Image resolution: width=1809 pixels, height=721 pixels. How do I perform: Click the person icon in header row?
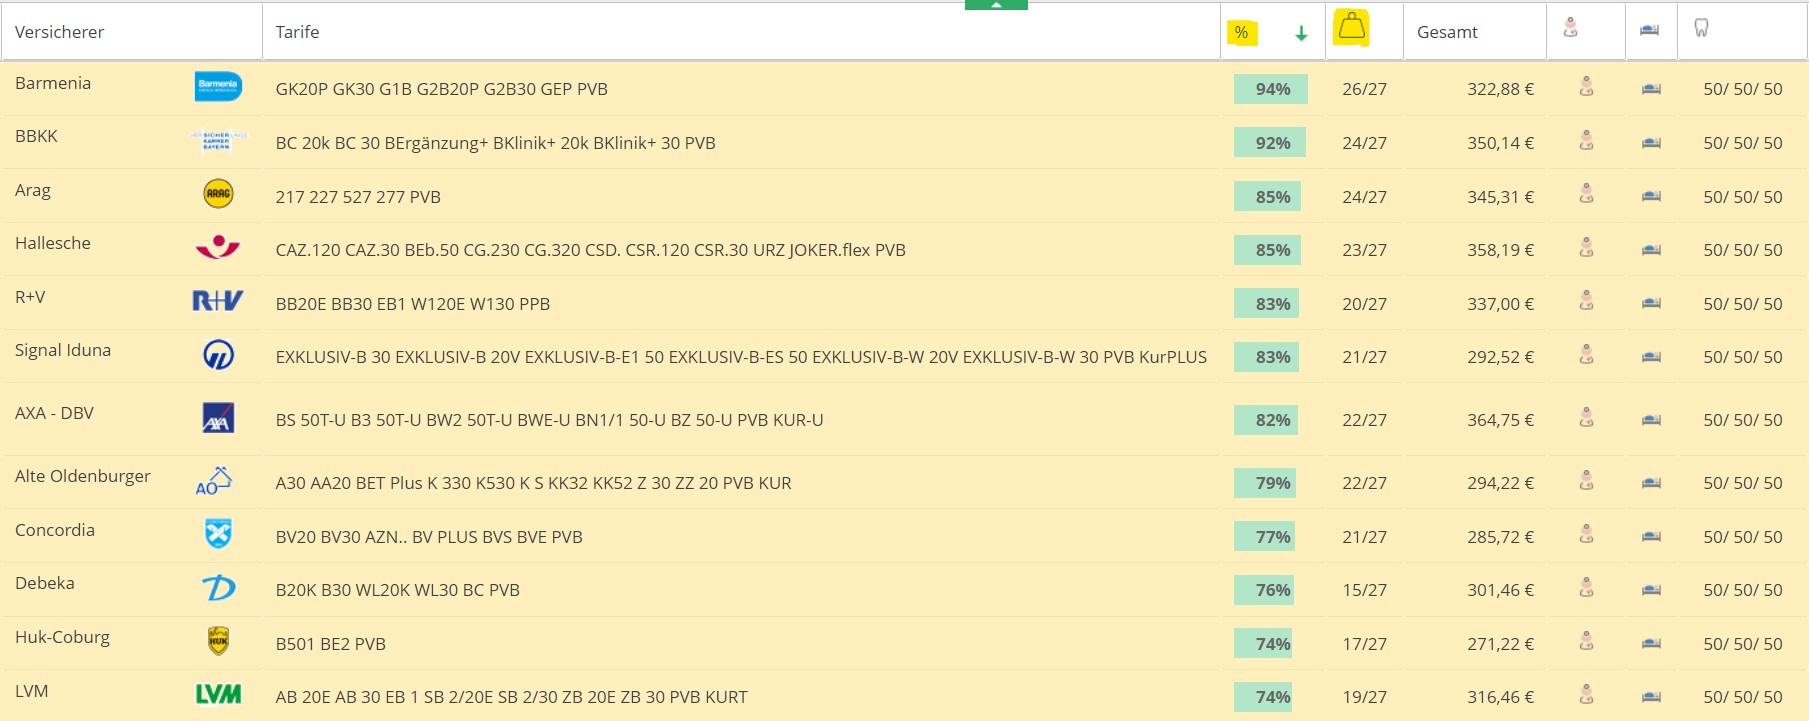pyautogui.click(x=1570, y=28)
